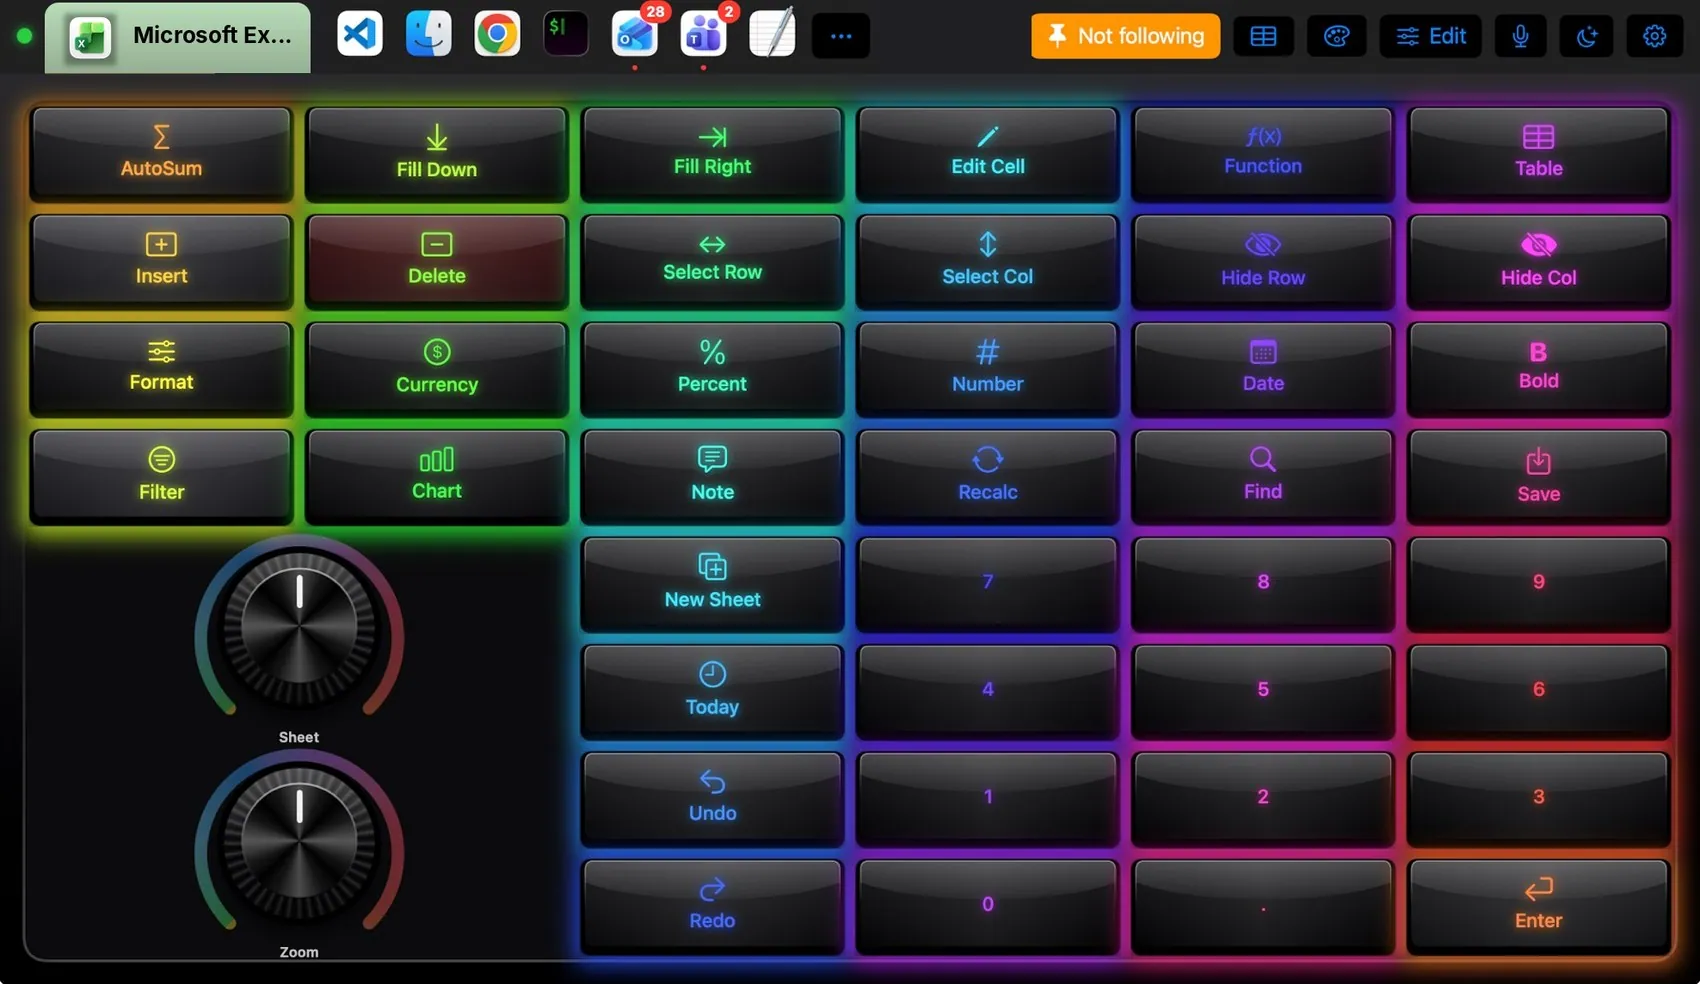Tap the Edit Cell pencil key
The height and width of the screenshot is (984, 1700).
tap(988, 153)
